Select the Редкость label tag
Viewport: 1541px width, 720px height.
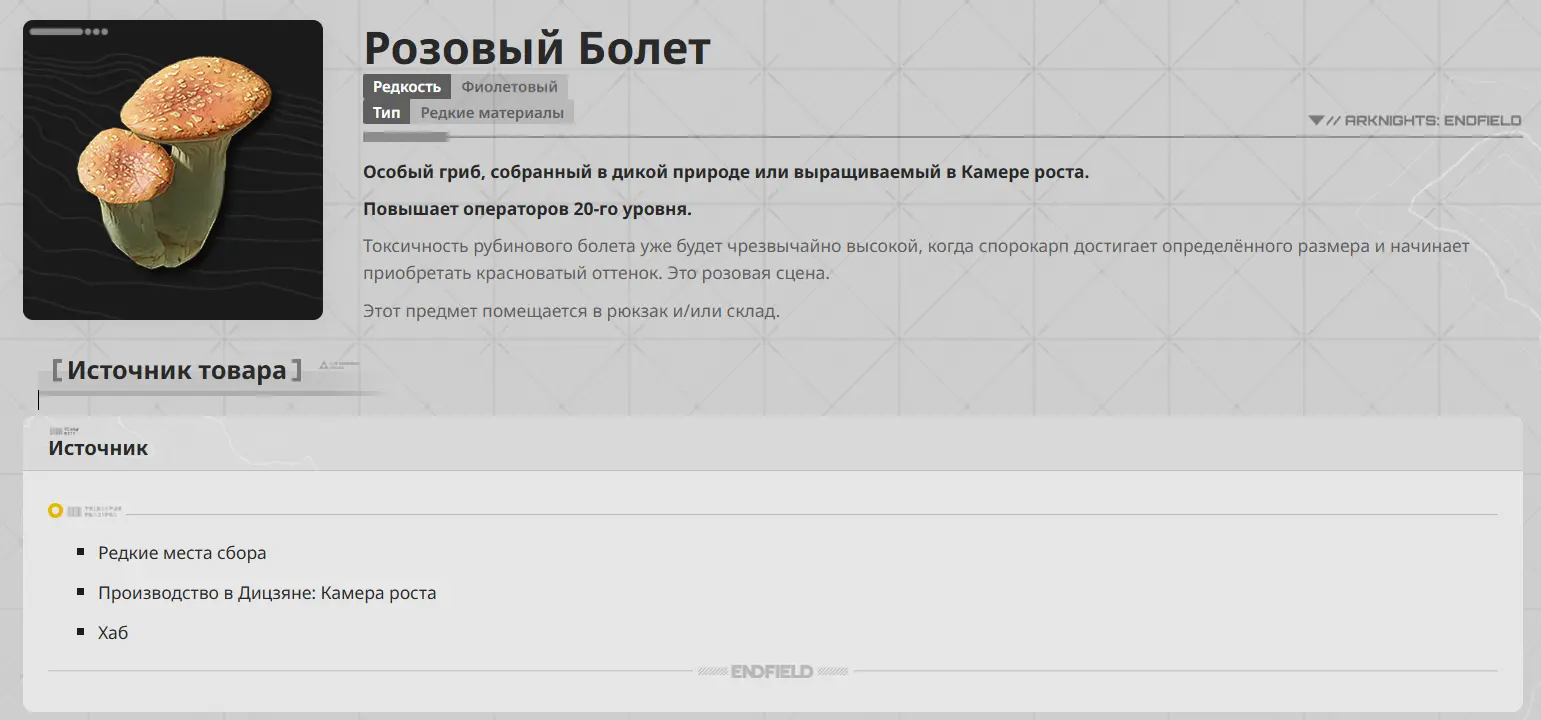click(x=406, y=87)
